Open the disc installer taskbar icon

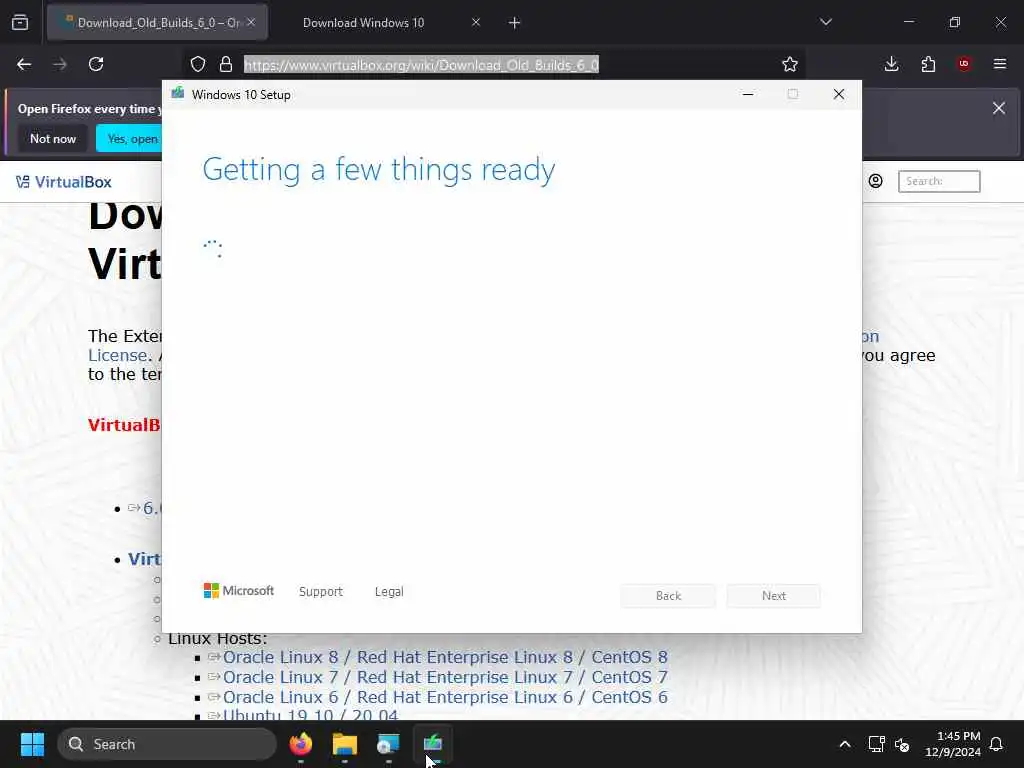point(389,744)
